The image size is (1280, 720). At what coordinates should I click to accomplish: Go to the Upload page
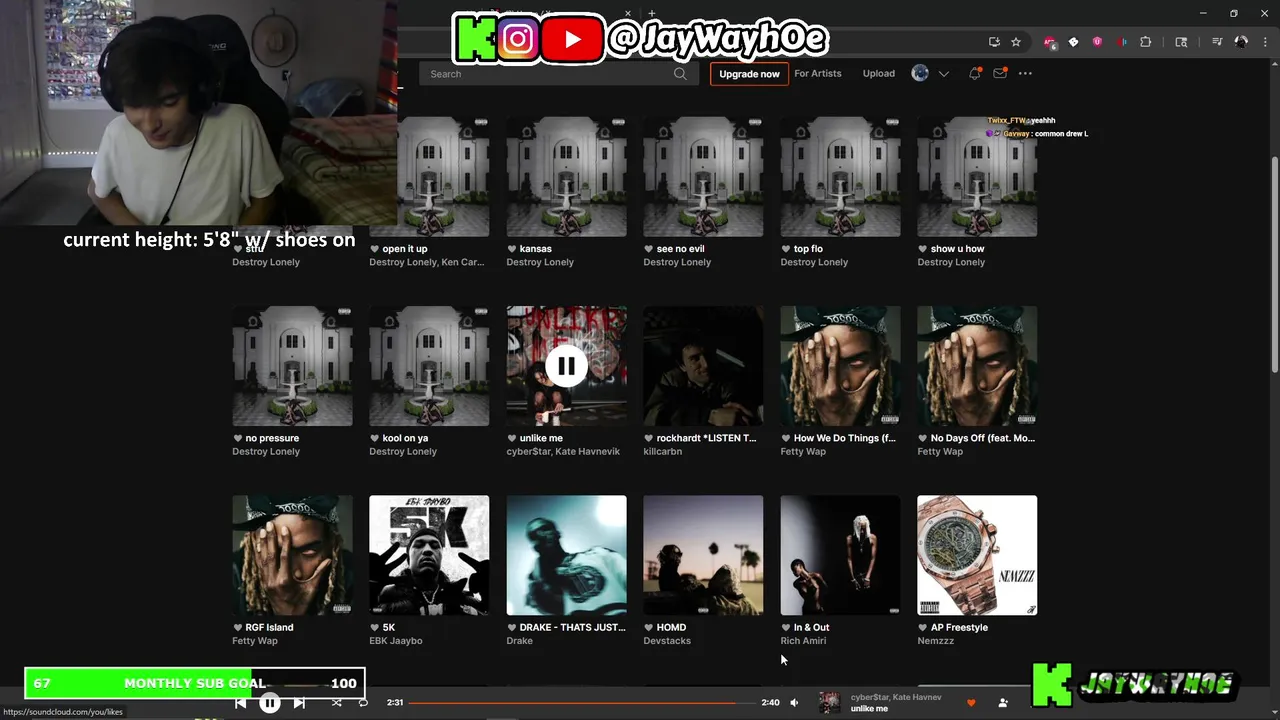[879, 73]
